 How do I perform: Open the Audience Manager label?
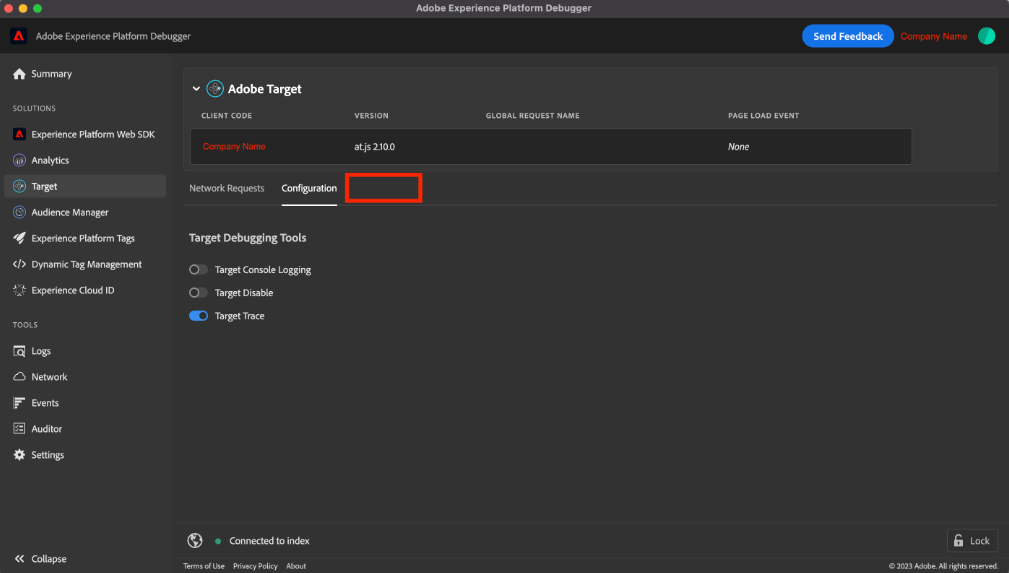tap(70, 212)
